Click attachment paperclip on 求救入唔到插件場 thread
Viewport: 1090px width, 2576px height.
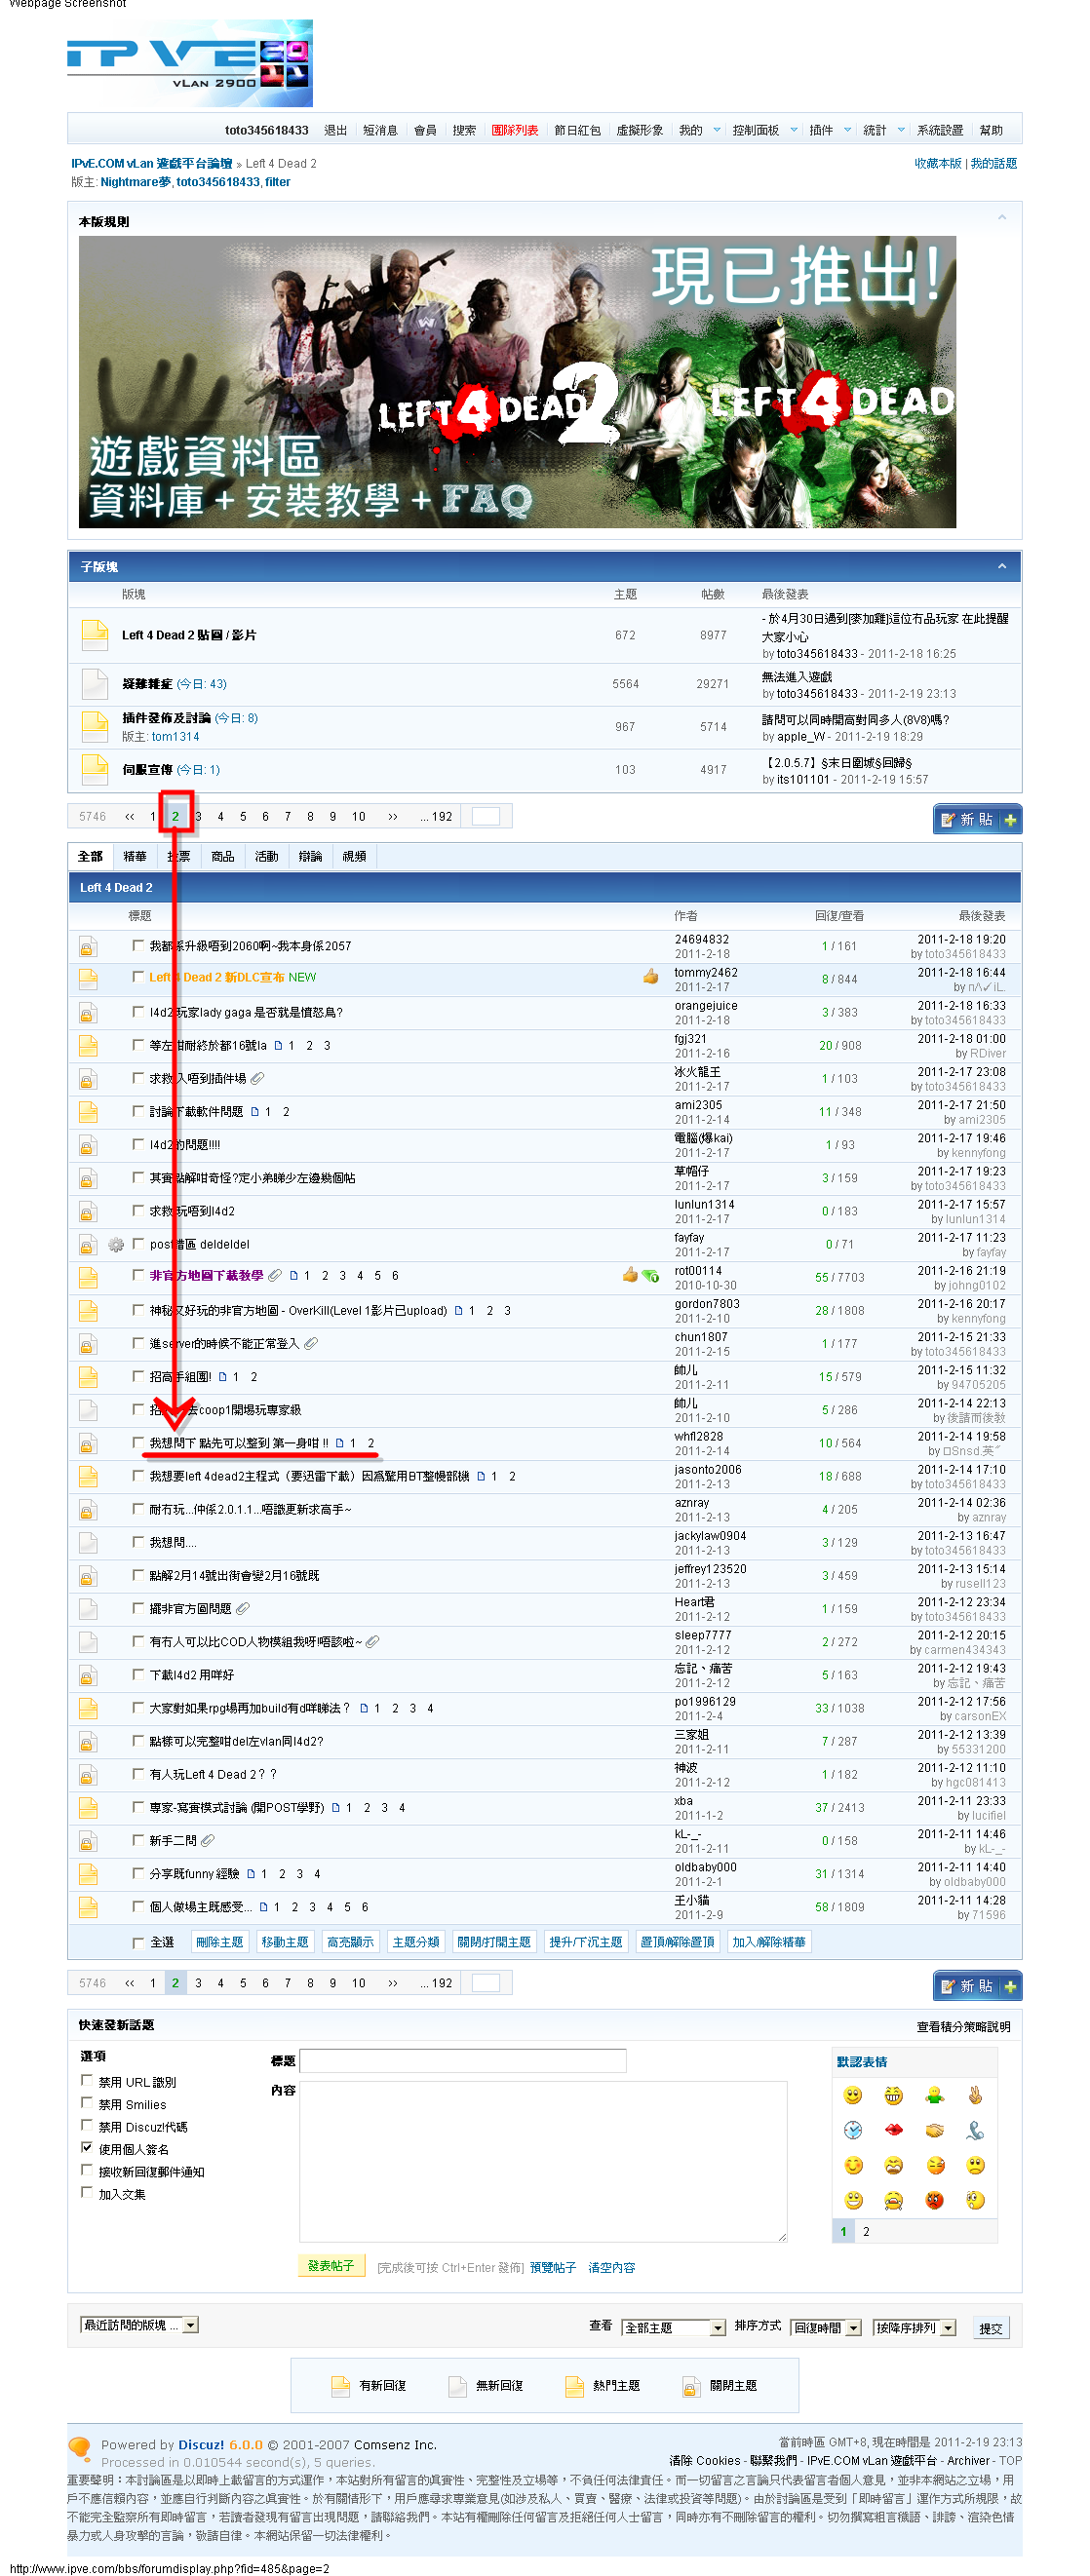[x=257, y=1078]
